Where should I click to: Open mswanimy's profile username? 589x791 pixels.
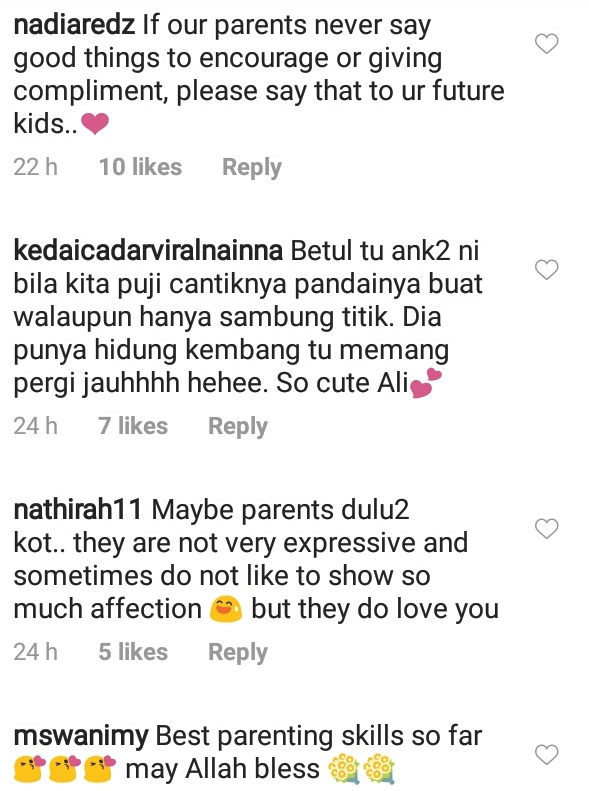tap(81, 736)
